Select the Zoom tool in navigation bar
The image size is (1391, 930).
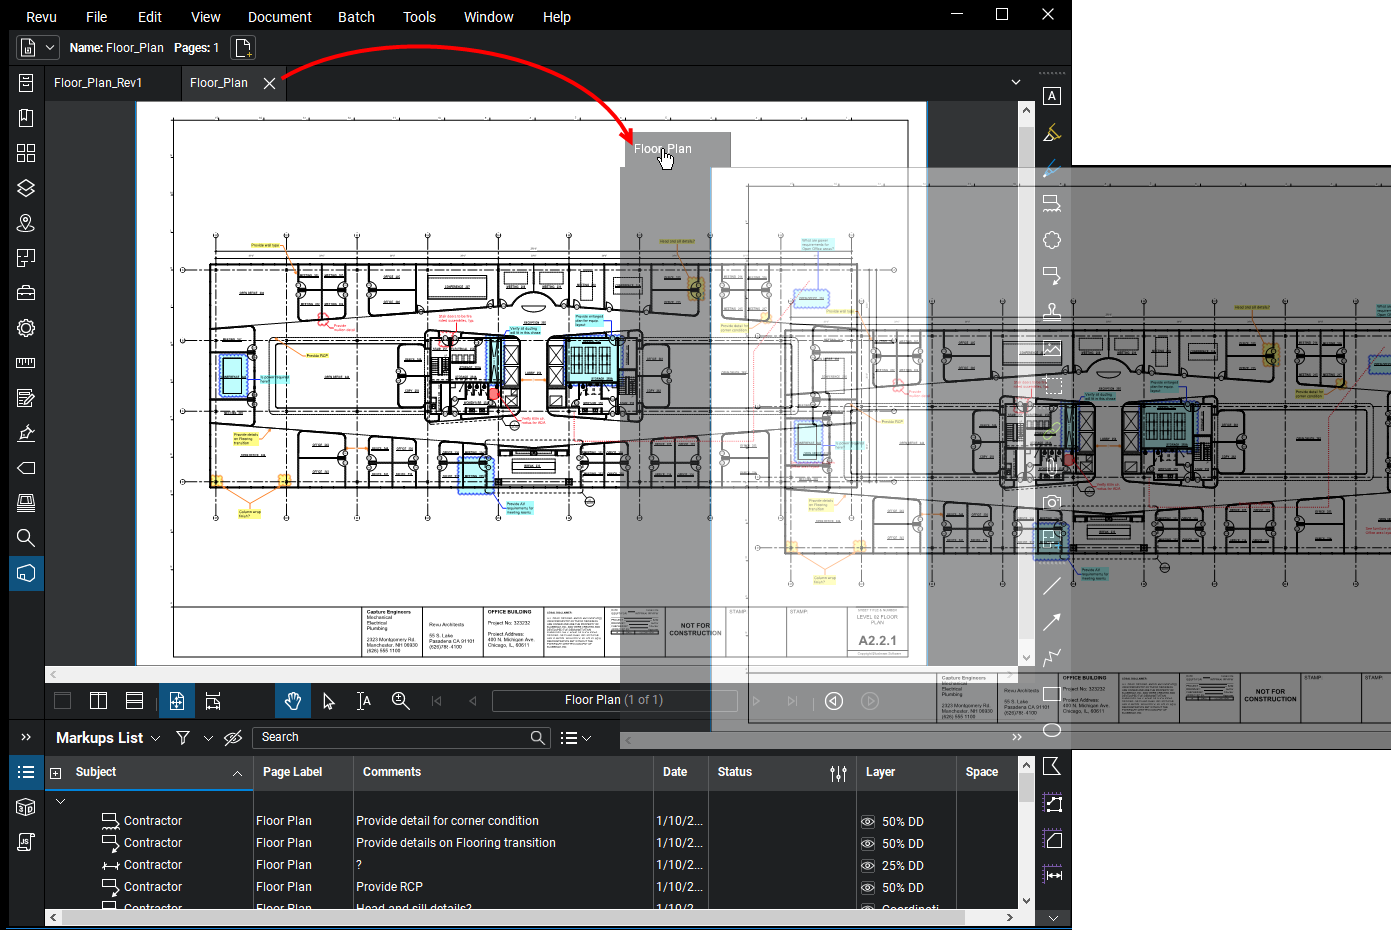[x=400, y=701]
